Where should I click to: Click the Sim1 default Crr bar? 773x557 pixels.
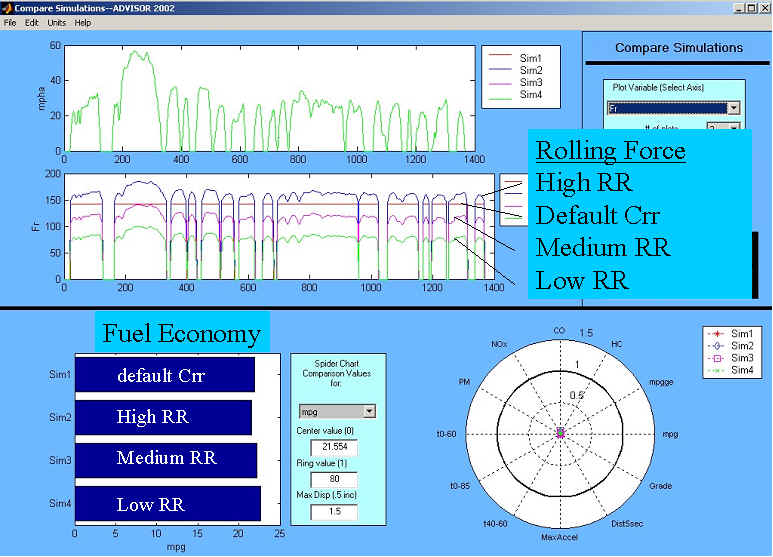[x=165, y=375]
